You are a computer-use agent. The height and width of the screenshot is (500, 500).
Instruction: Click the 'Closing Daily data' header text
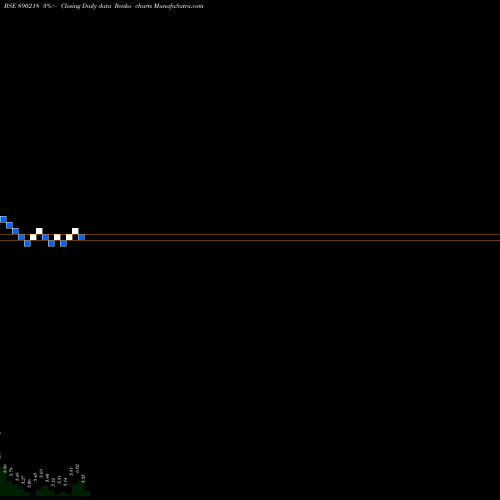tap(86, 6)
